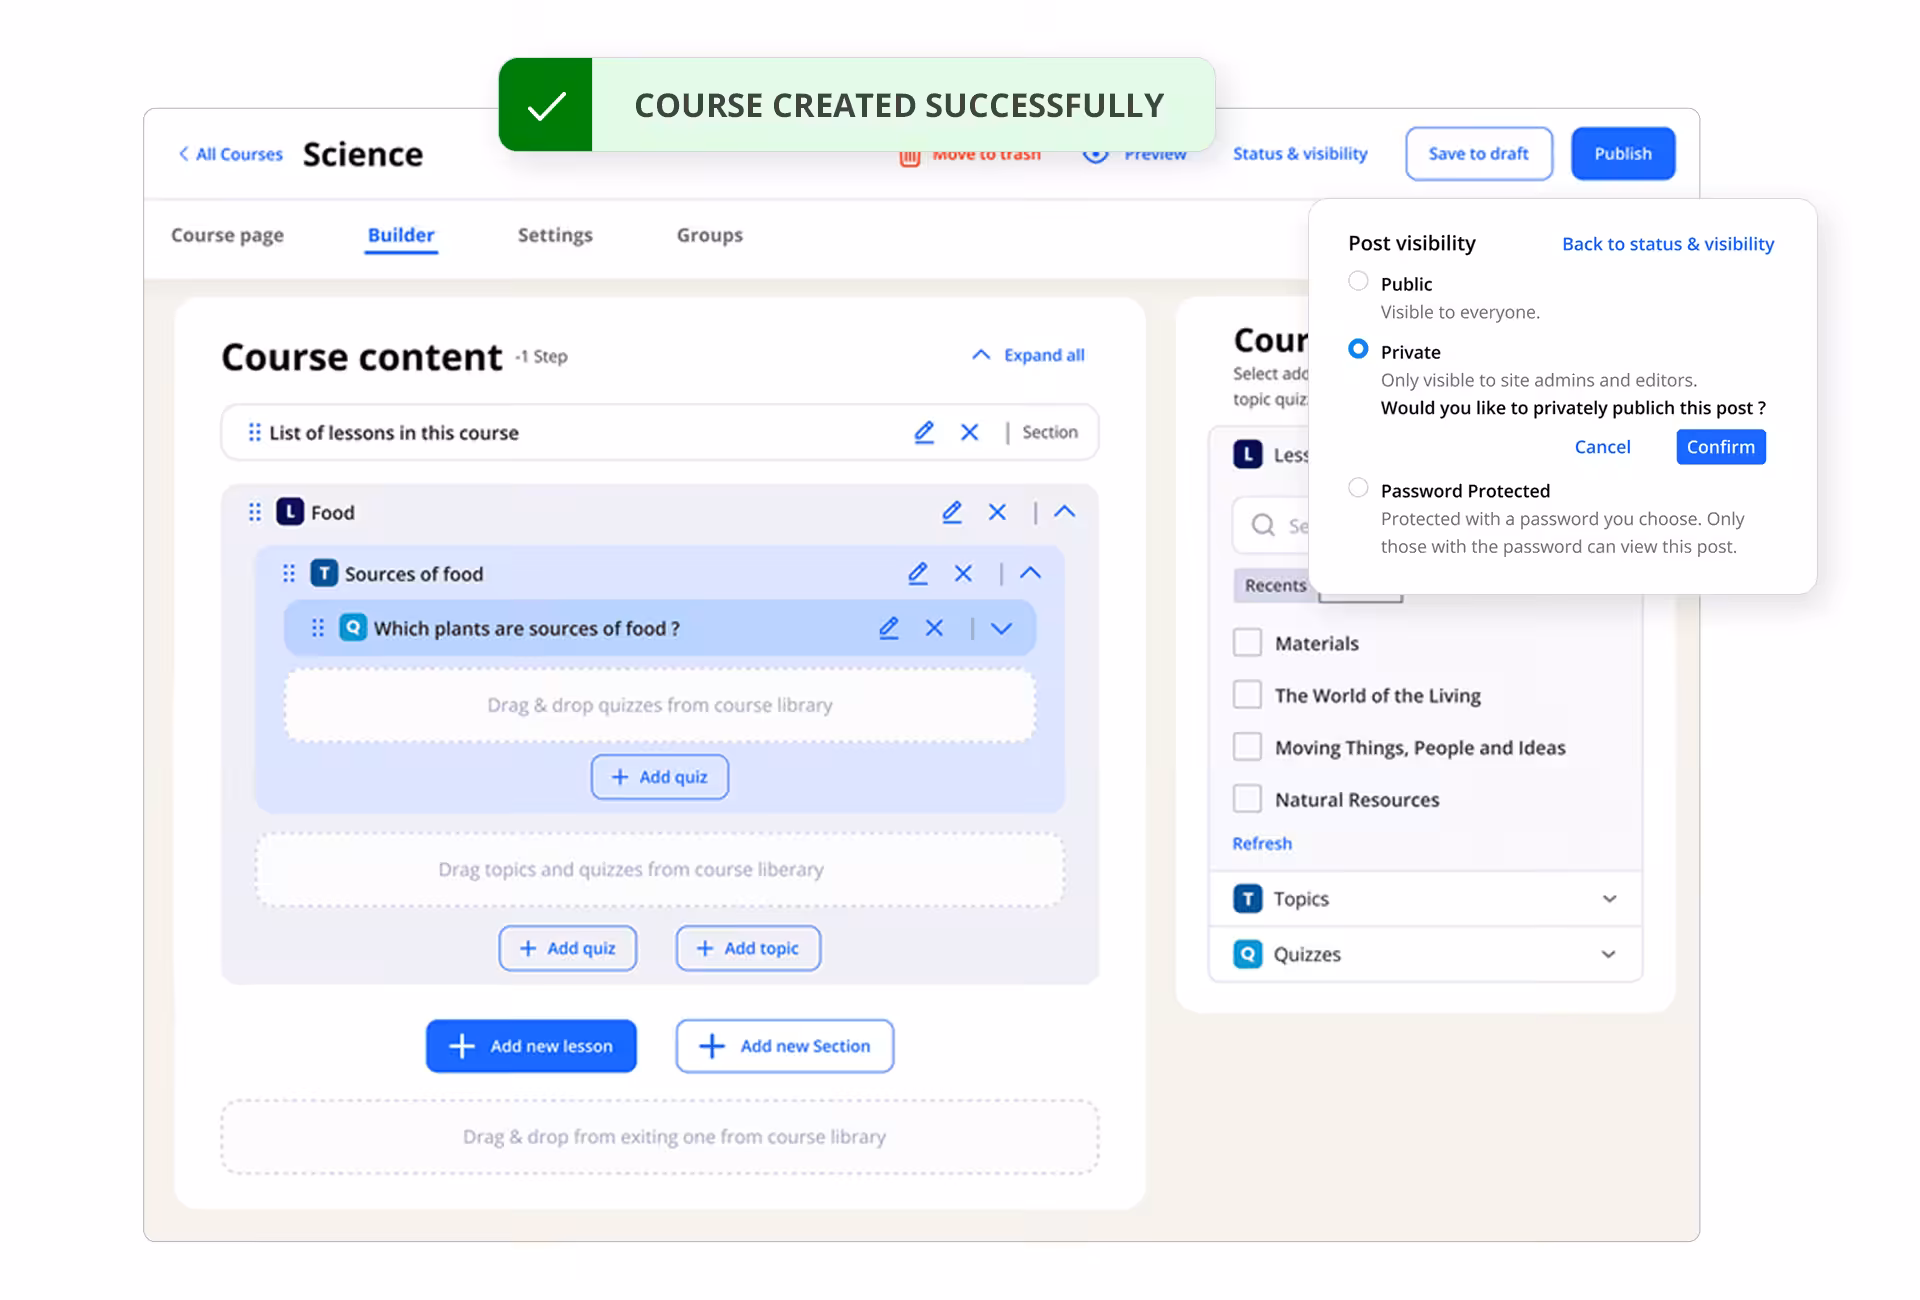Click edit pencil on Food lesson
1920x1300 pixels.
point(951,512)
